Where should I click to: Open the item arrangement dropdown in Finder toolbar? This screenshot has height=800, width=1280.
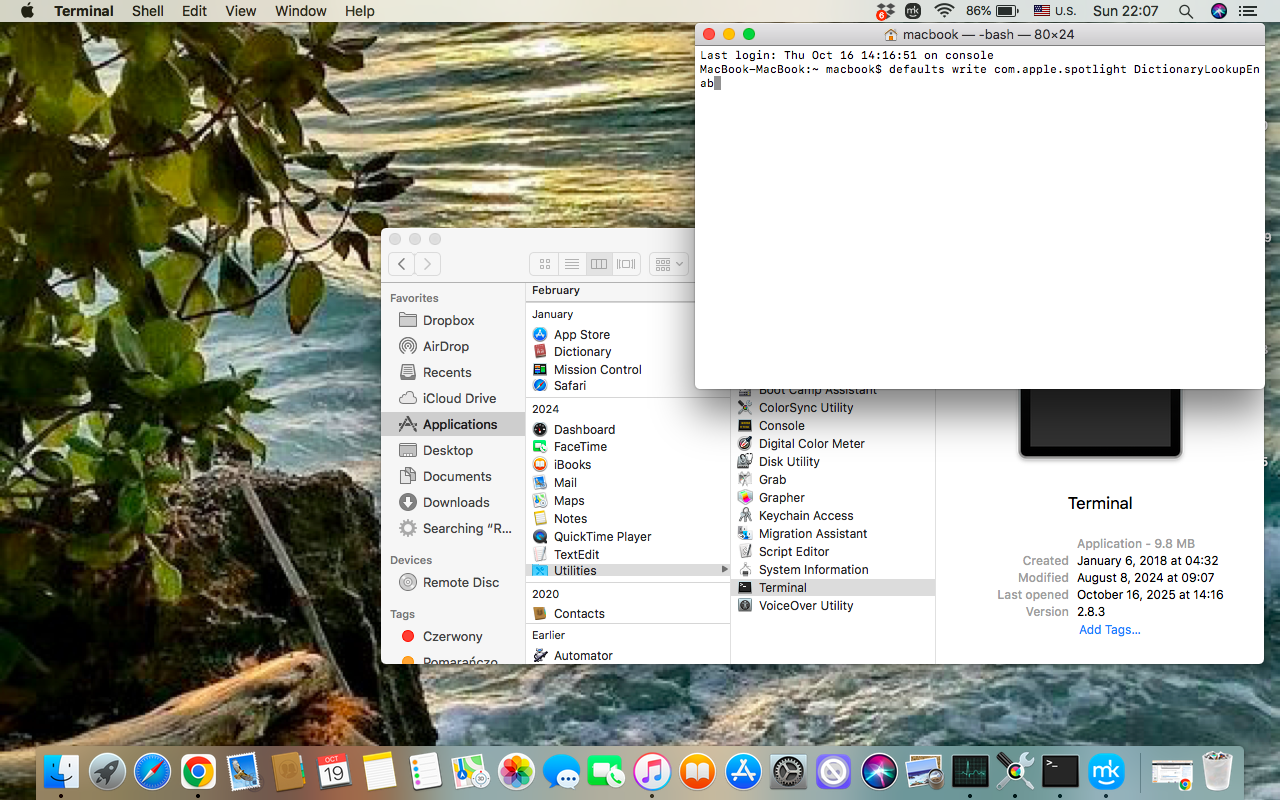point(668,264)
